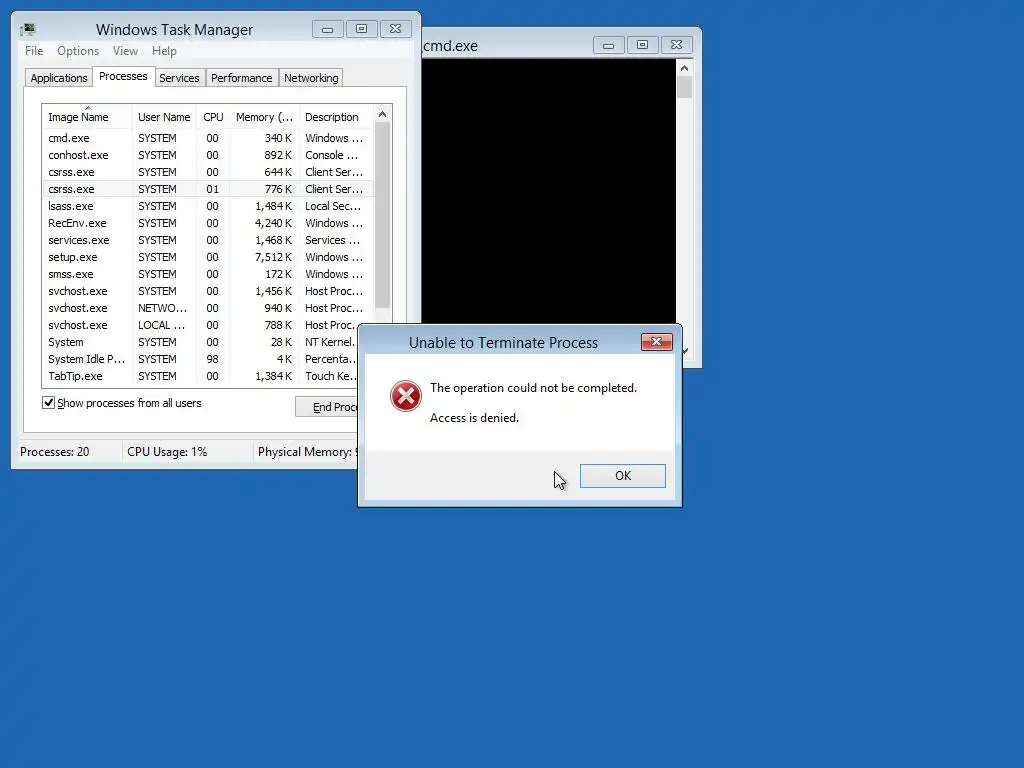Close the cmd.exe window
The height and width of the screenshot is (768, 1024).
point(676,45)
